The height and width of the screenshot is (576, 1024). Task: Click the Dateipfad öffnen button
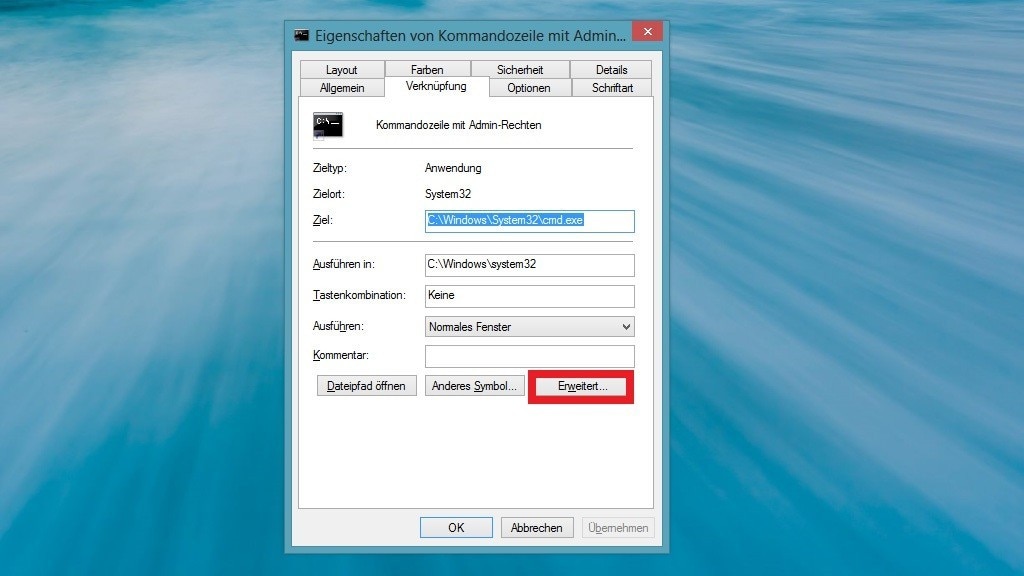pos(366,385)
